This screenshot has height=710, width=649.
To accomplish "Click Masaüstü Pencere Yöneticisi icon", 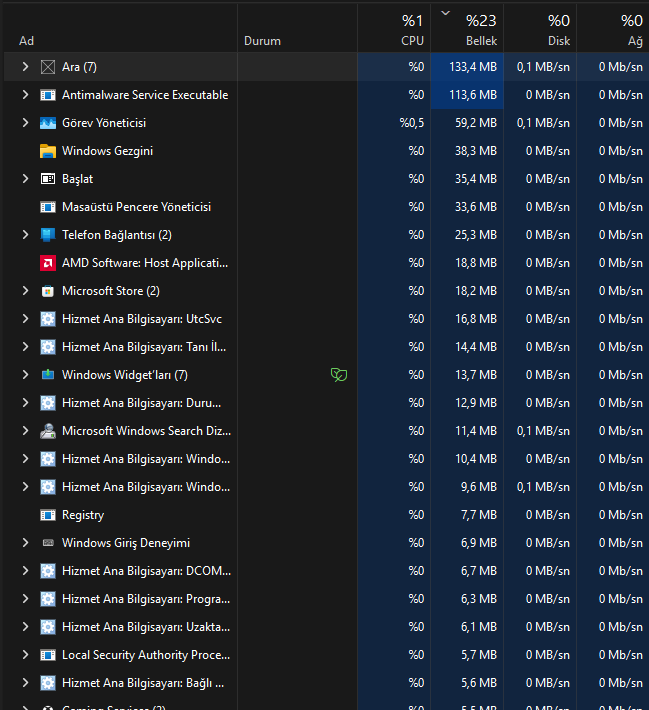I will [x=48, y=207].
